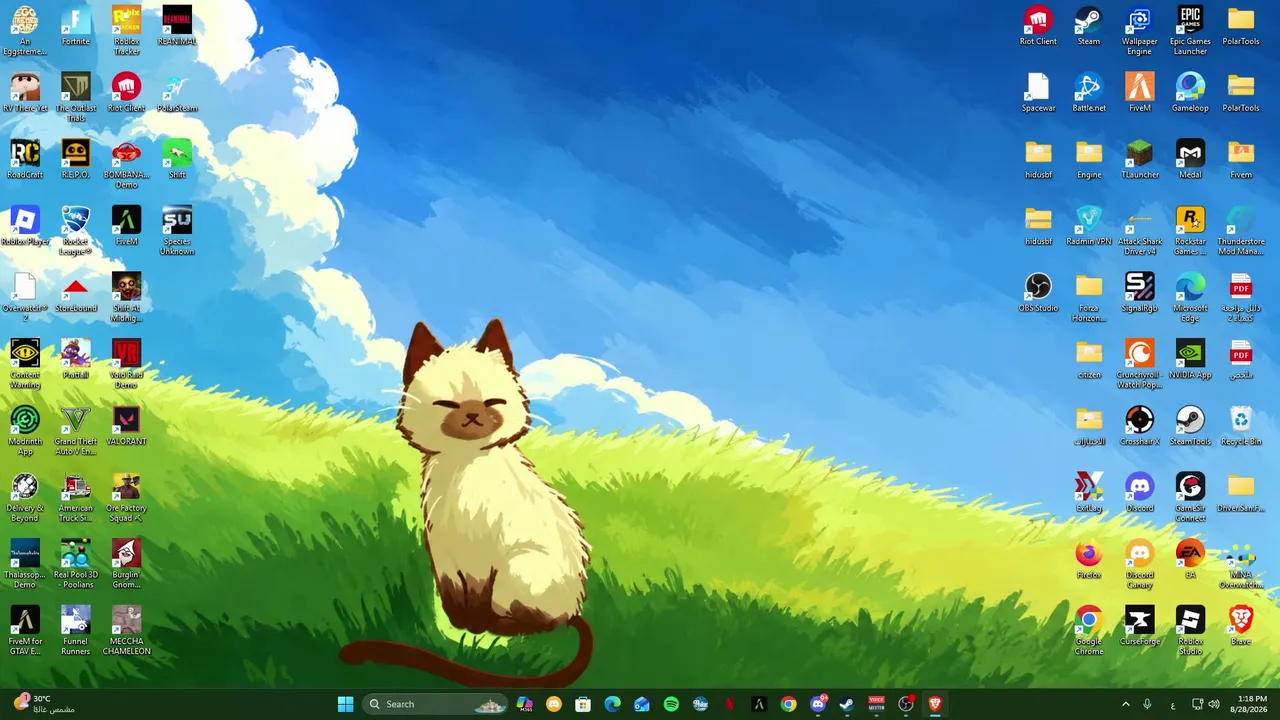Image resolution: width=1280 pixels, height=720 pixels.
Task: Select the Wallpaper Engine shortcut
Action: [1139, 30]
